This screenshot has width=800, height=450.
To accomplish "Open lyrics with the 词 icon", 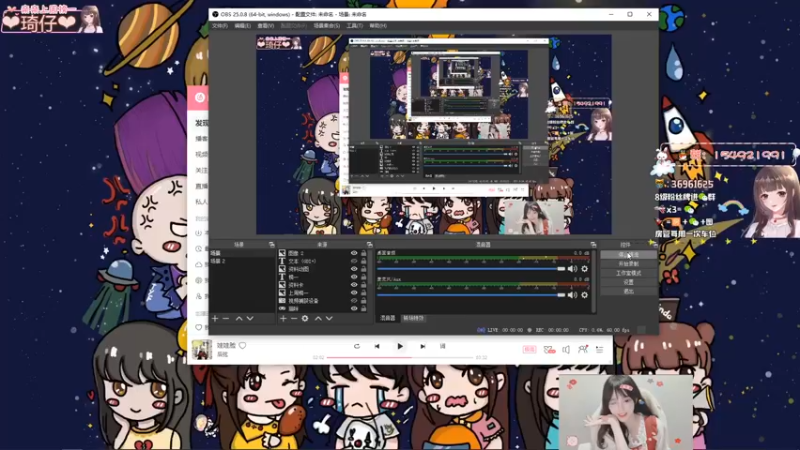I will [x=442, y=346].
